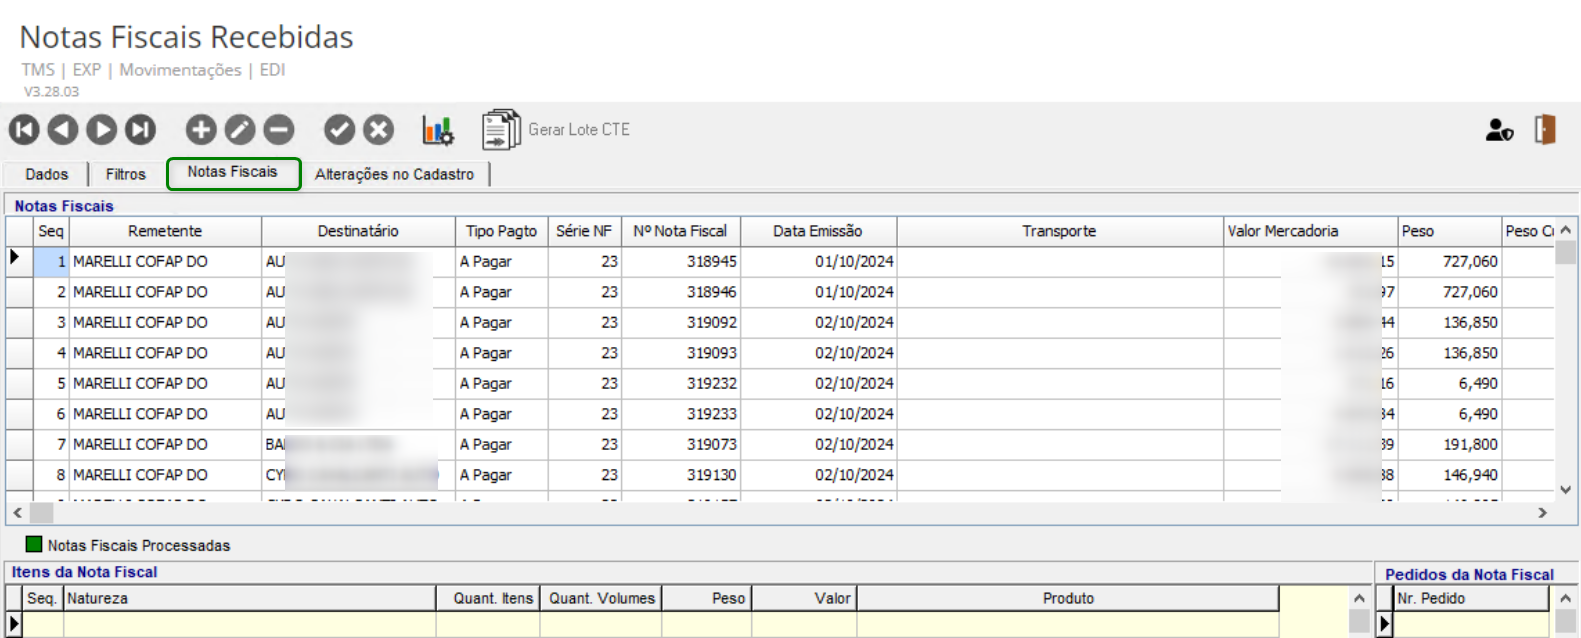Click the Movimentações breadcrumb text
Viewport: 1581px width, 638px height.
(x=180, y=70)
